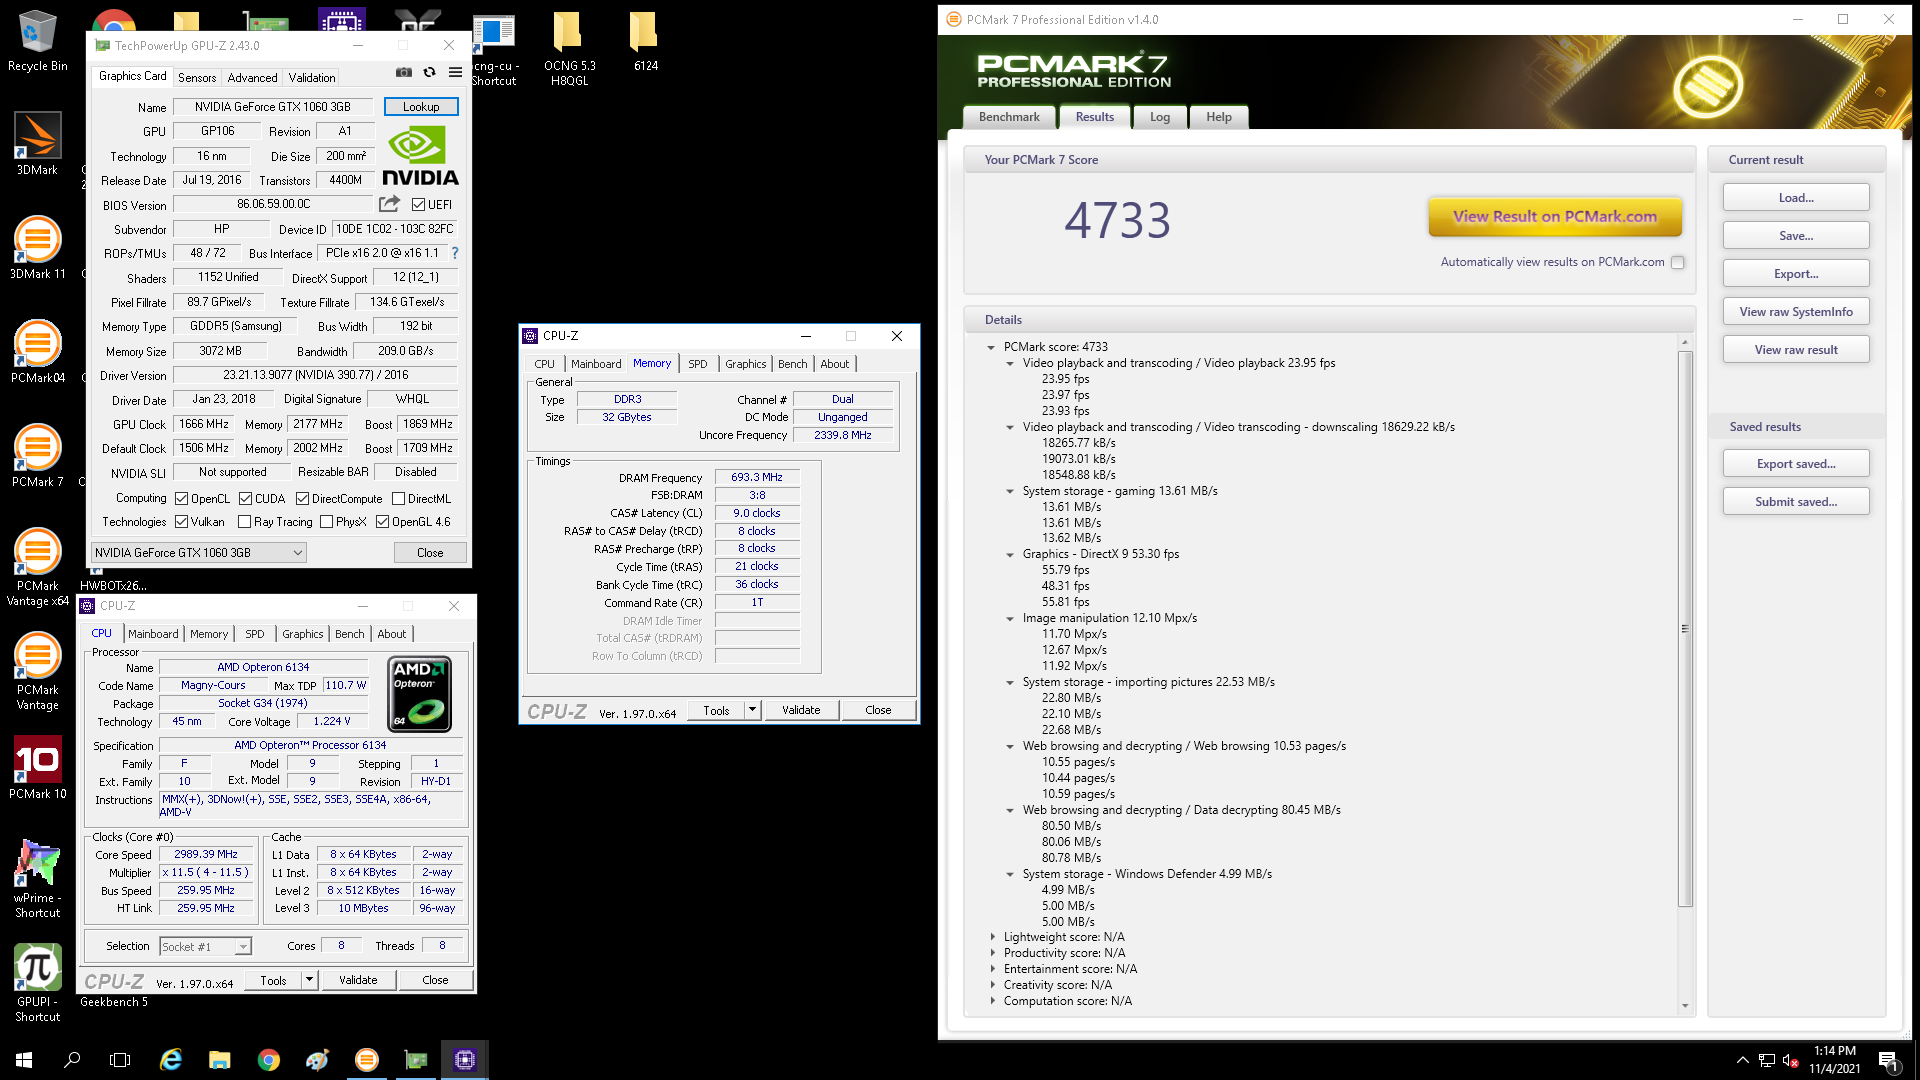Open Windows Start menu
The height and width of the screenshot is (1080, 1920).
pyautogui.click(x=24, y=1060)
